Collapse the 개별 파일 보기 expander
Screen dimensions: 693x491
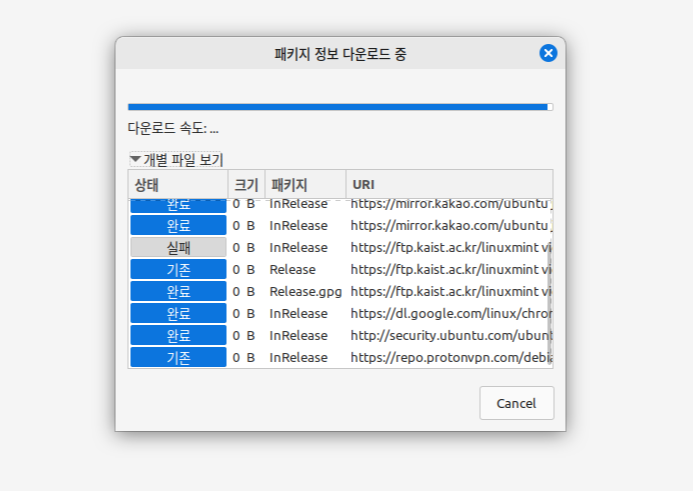pos(176,160)
